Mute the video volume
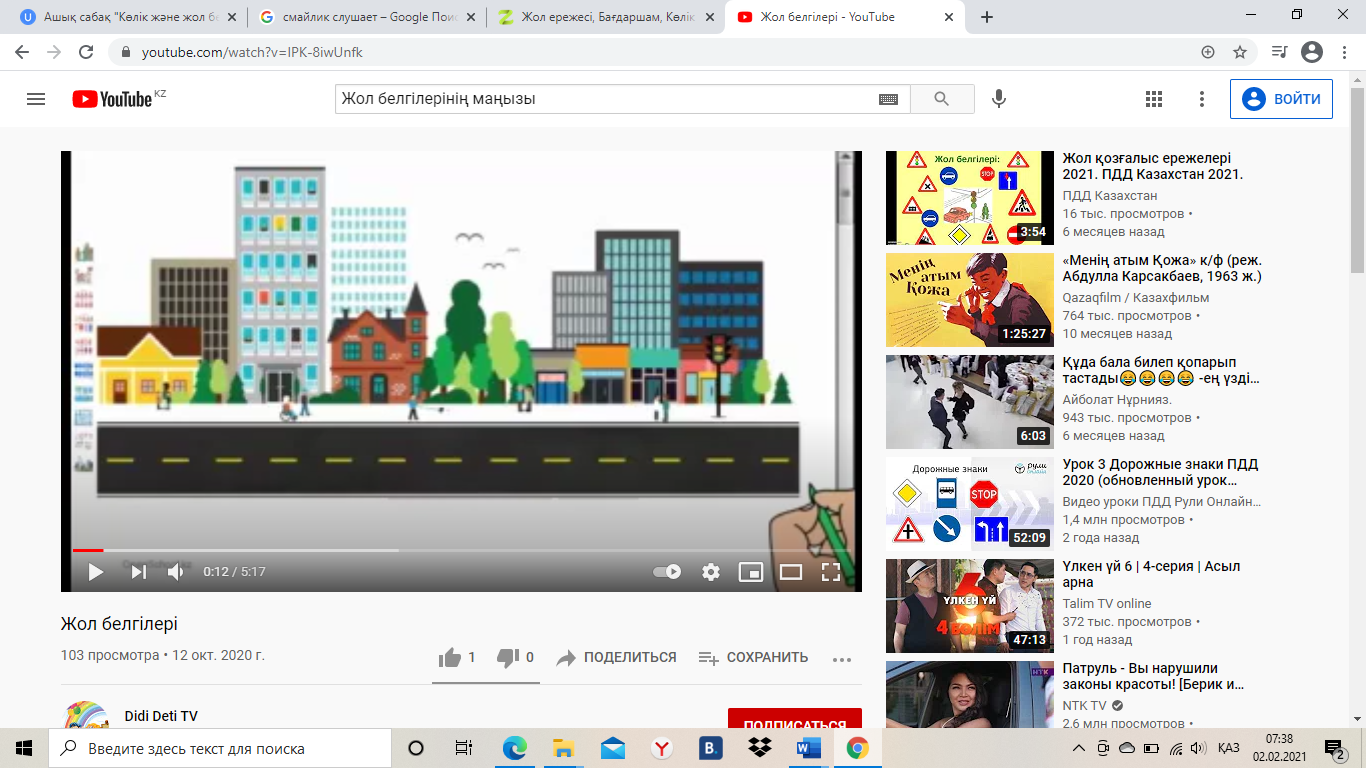Screen dimensions: 1366x768 pyautogui.click(x=176, y=572)
